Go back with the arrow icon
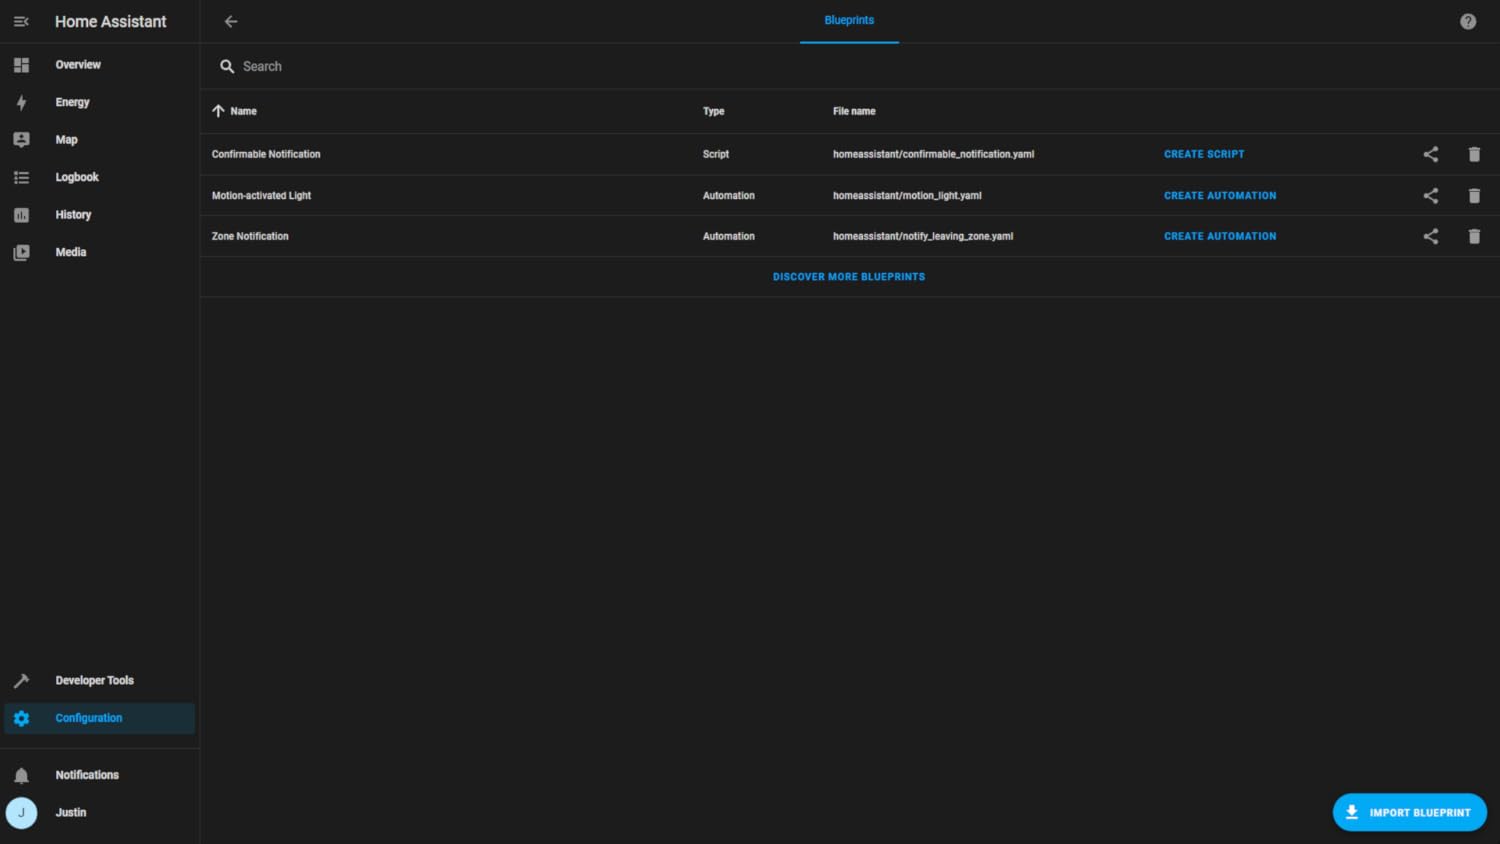The image size is (1500, 844). (x=231, y=21)
